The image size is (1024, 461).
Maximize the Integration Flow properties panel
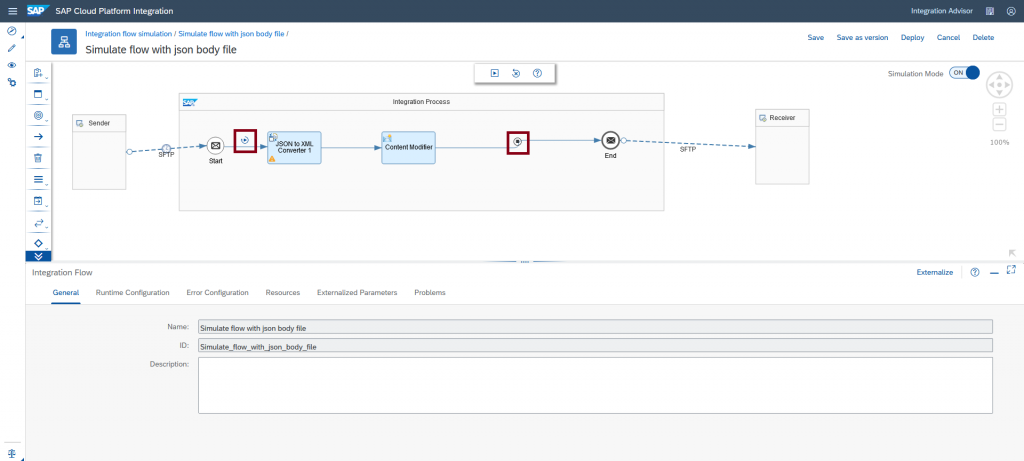1011,270
